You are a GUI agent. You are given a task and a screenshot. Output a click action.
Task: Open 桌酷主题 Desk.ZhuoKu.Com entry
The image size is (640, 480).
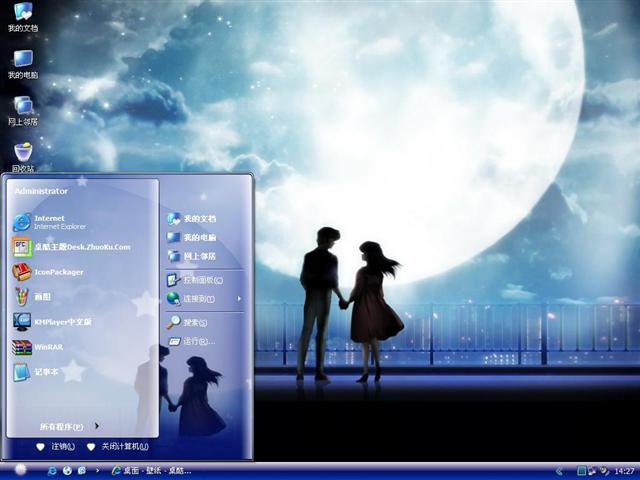click(71, 247)
